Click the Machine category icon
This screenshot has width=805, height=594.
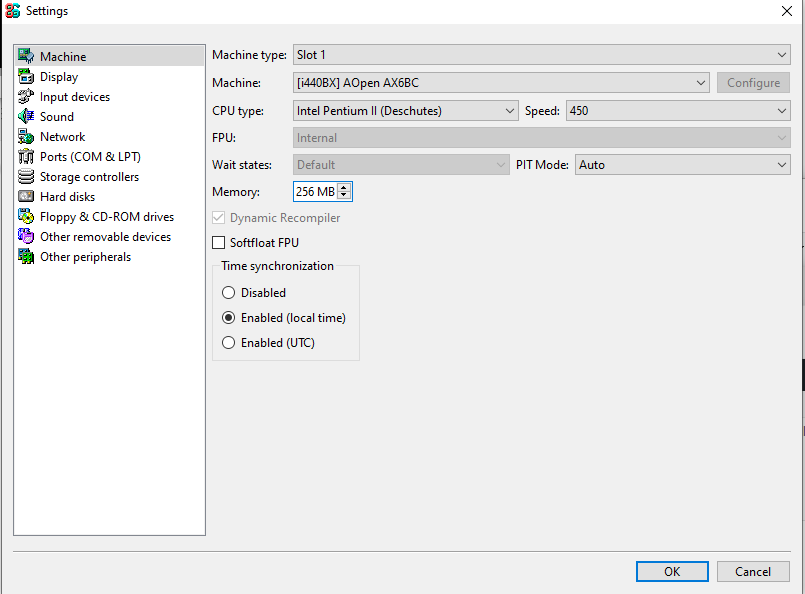(26, 56)
